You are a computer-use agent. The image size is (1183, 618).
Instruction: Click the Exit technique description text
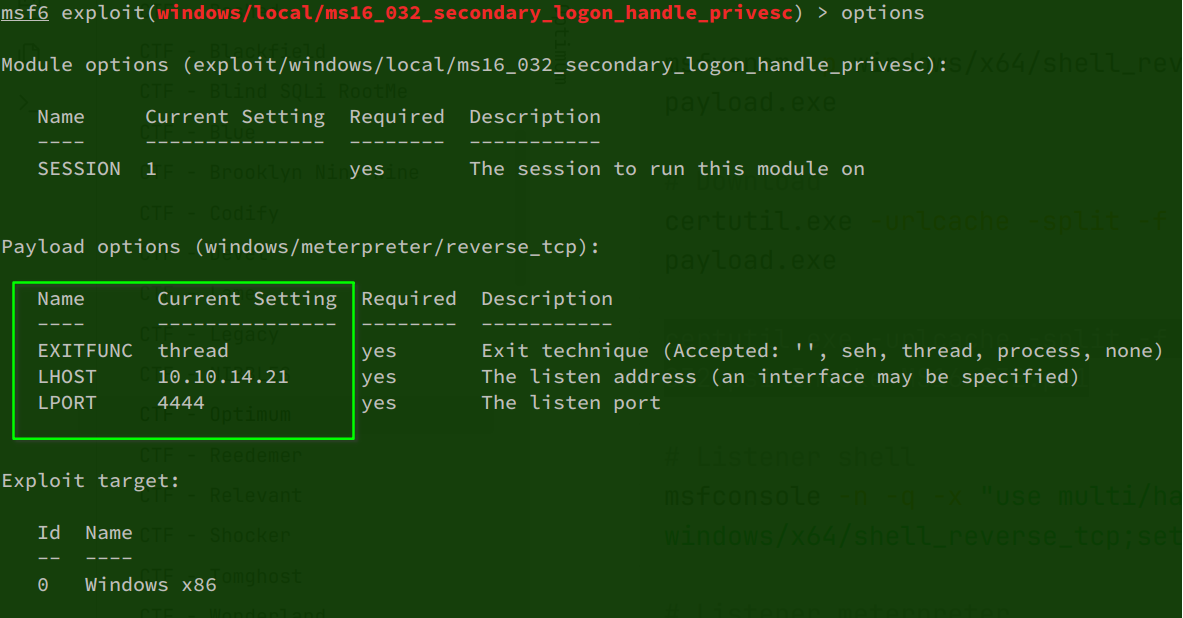click(x=822, y=351)
